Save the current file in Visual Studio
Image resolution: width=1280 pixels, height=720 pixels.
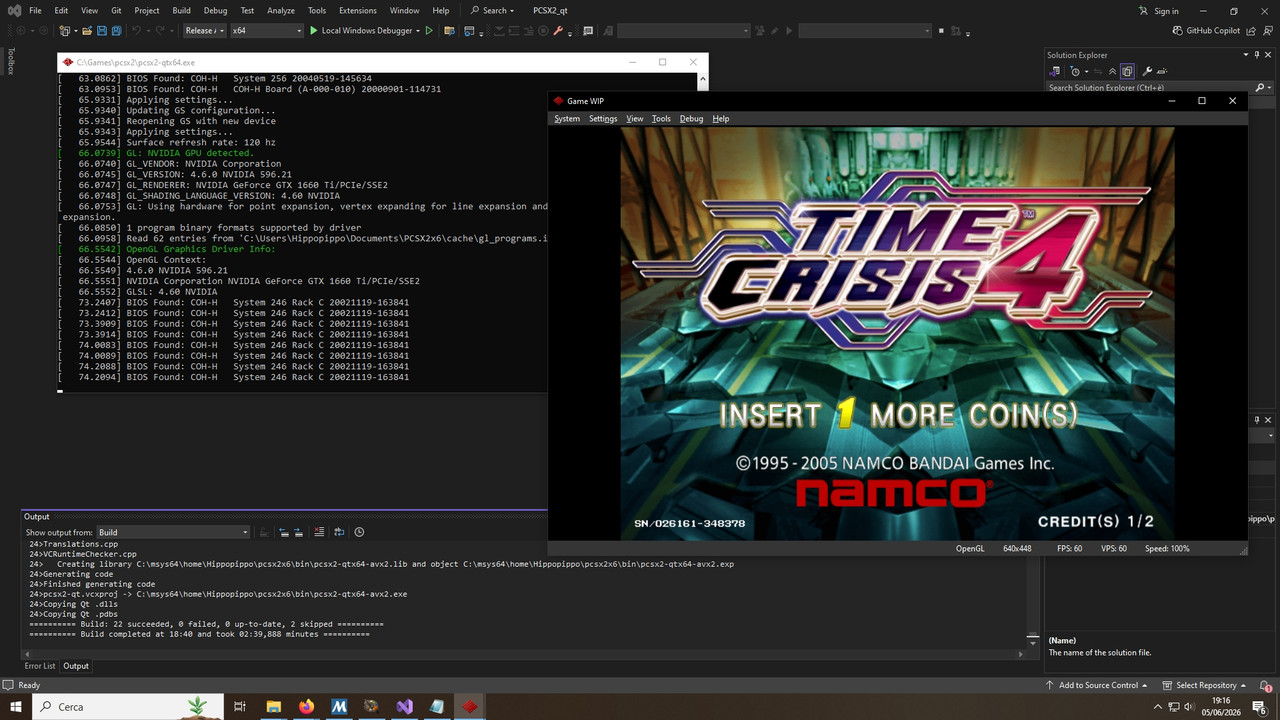tap(103, 31)
